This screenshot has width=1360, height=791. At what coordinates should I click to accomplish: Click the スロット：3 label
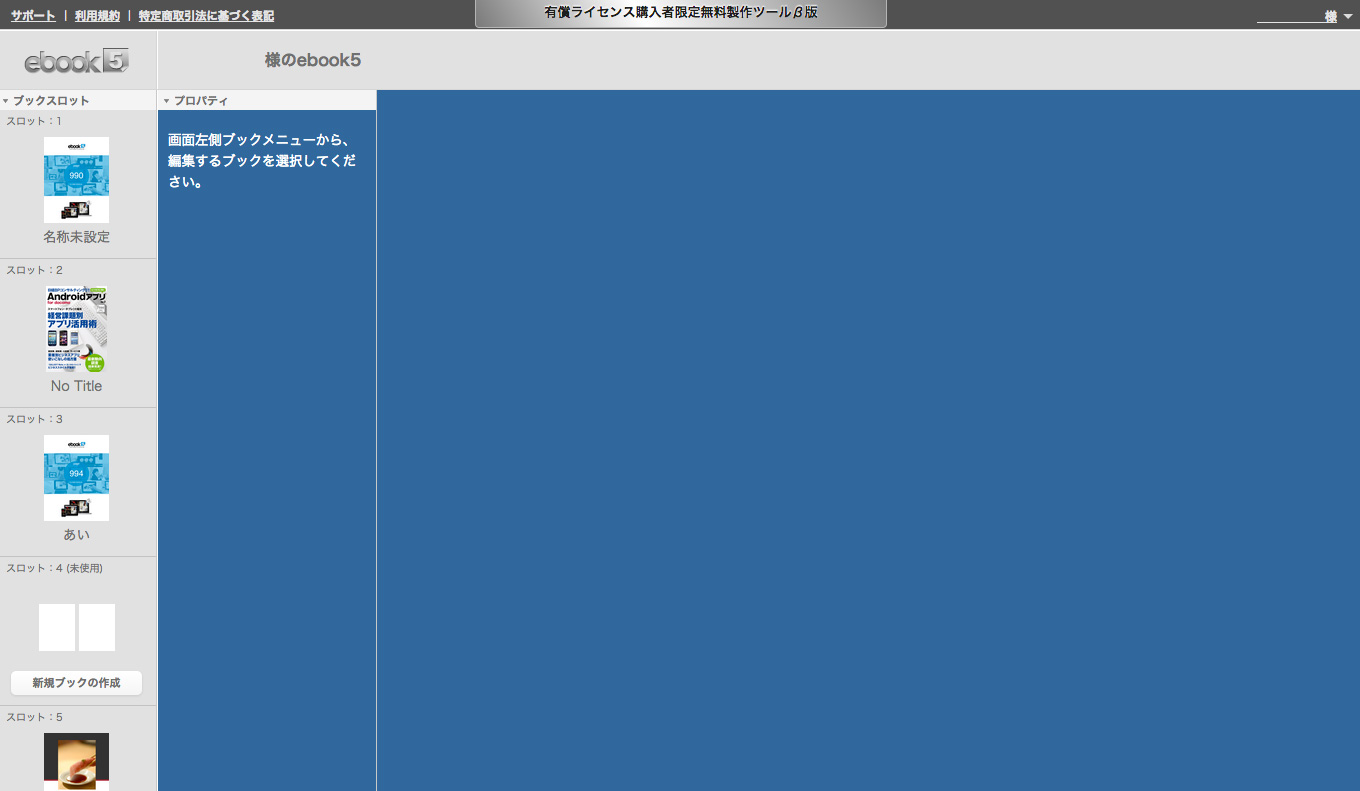click(34, 419)
